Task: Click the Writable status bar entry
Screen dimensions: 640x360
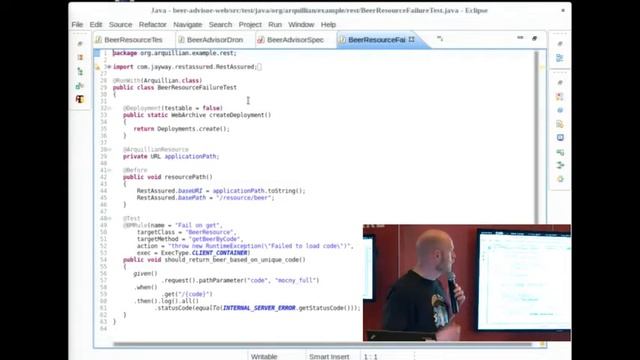Action: [x=264, y=356]
